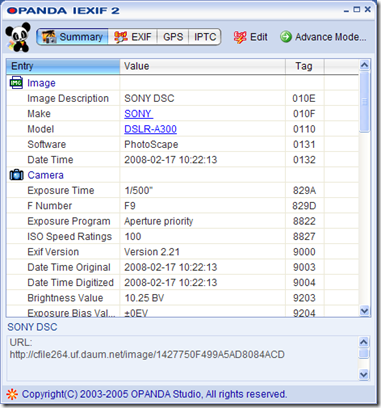
Task: Click the Version 2.21 value
Action: coord(152,252)
